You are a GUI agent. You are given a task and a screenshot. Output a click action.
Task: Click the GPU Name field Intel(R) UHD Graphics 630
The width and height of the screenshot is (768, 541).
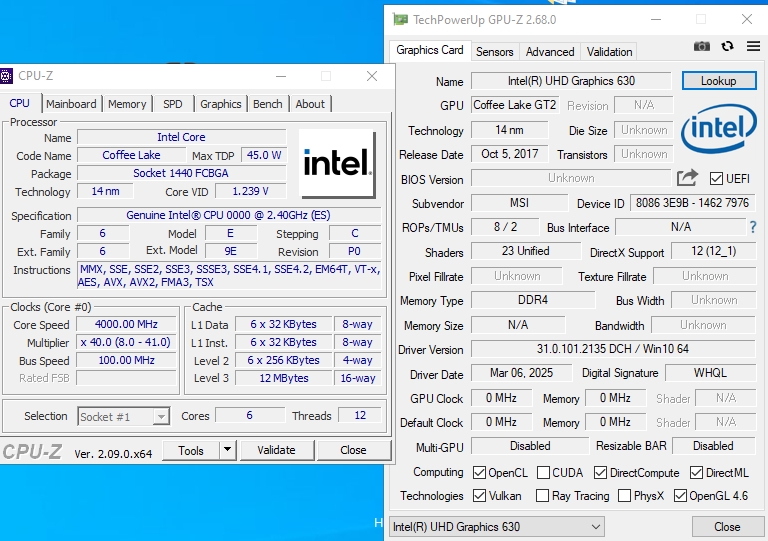coord(571,81)
